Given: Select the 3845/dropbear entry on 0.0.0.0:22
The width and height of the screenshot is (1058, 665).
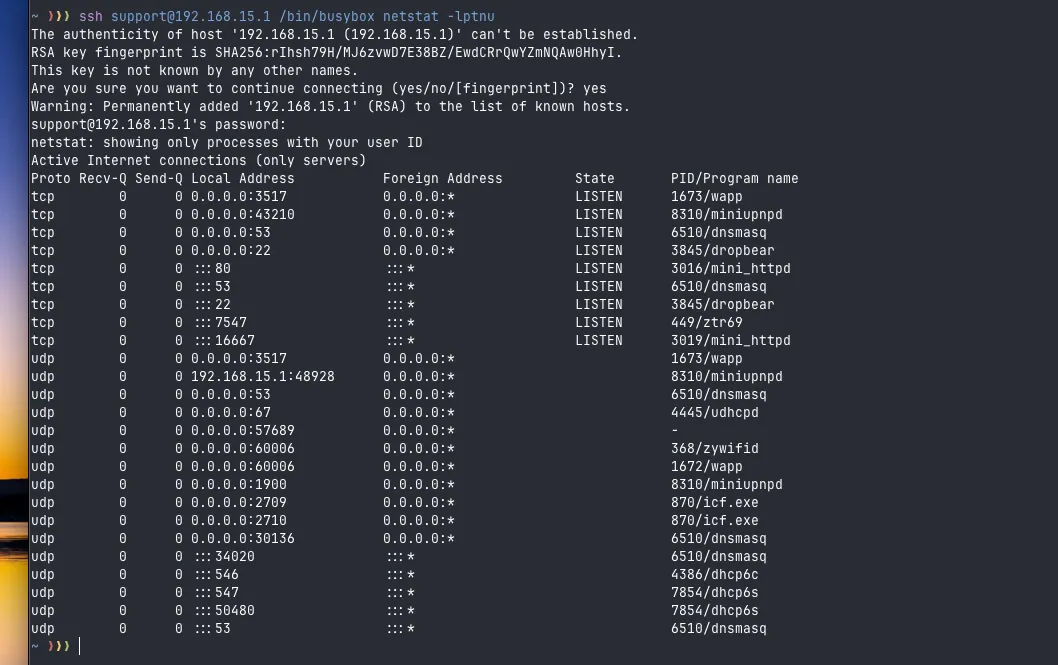Looking at the screenshot, I should [723, 250].
